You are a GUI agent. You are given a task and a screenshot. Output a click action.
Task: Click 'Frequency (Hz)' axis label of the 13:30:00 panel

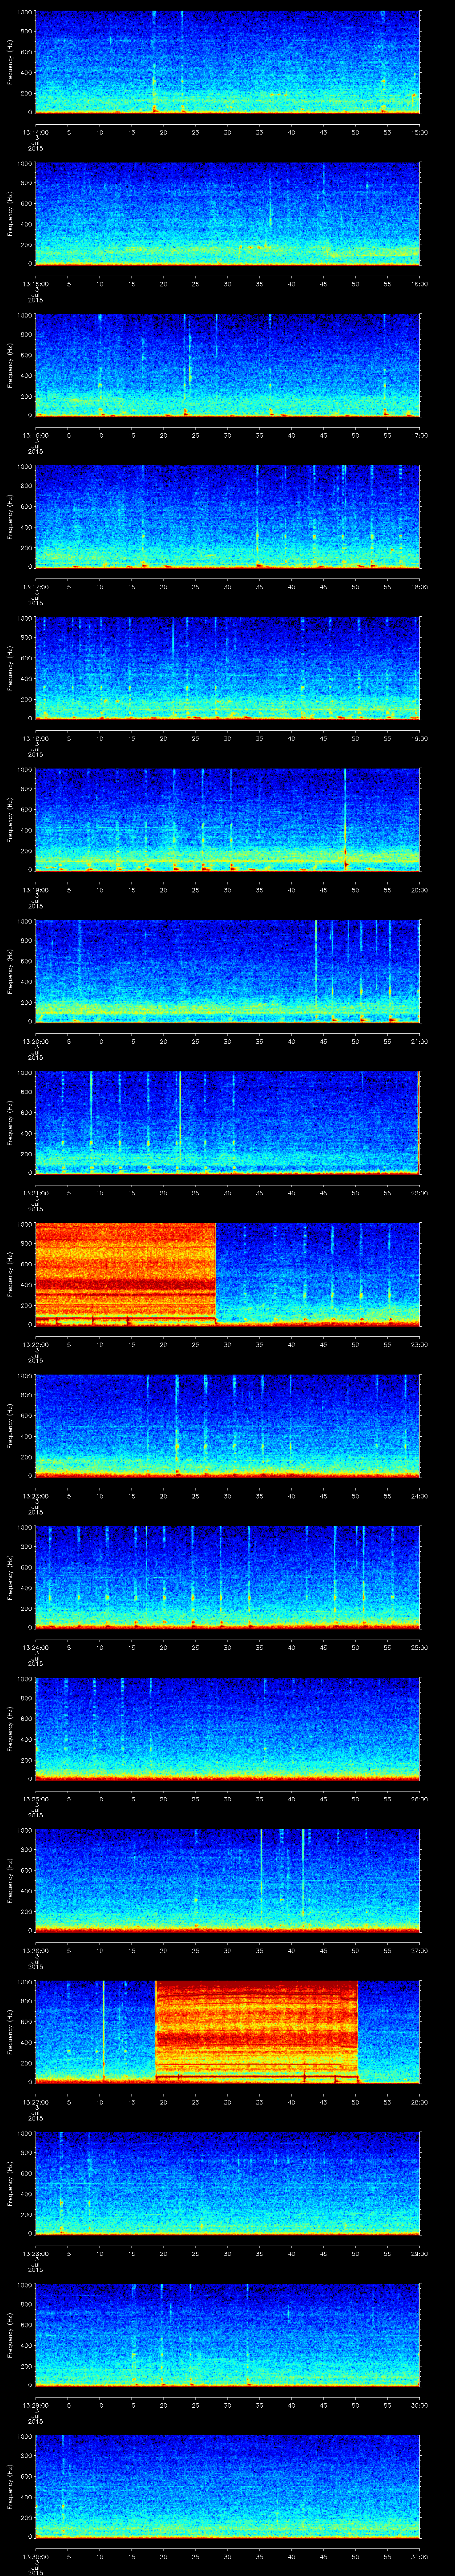10,2486
